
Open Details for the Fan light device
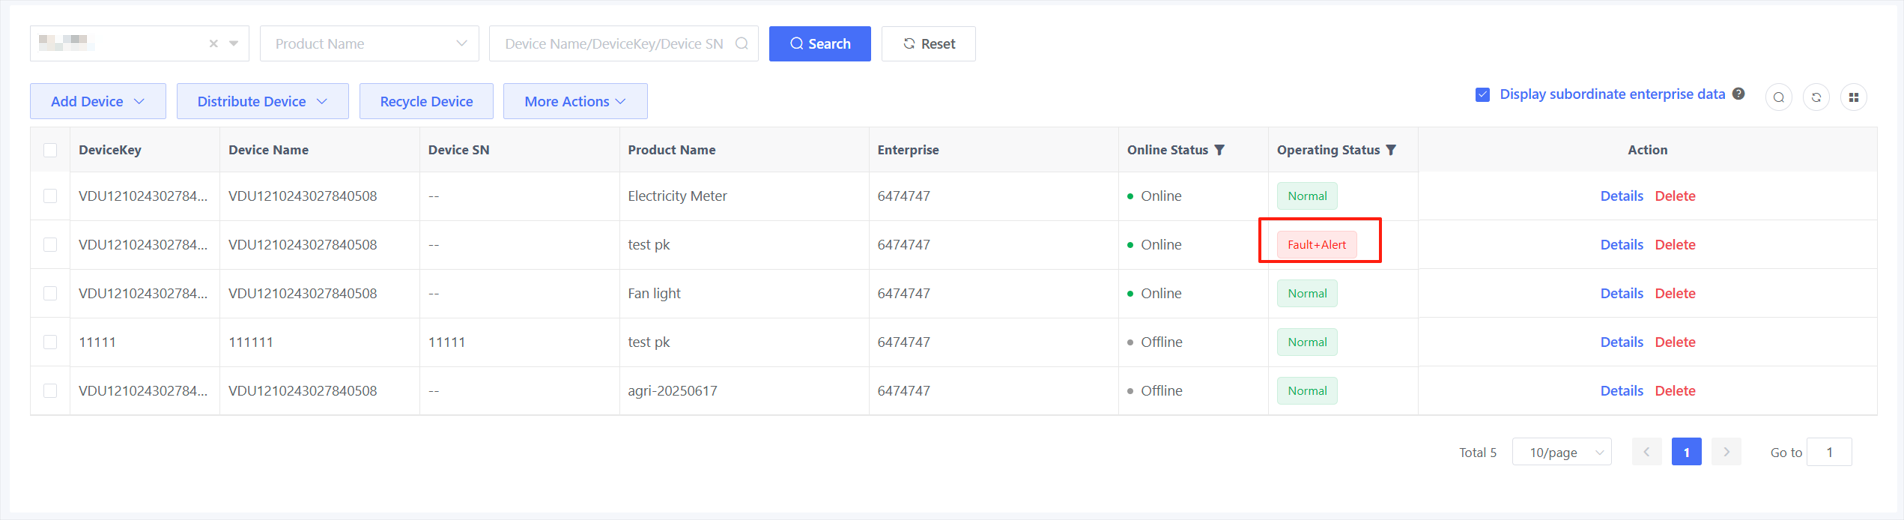1621,293
